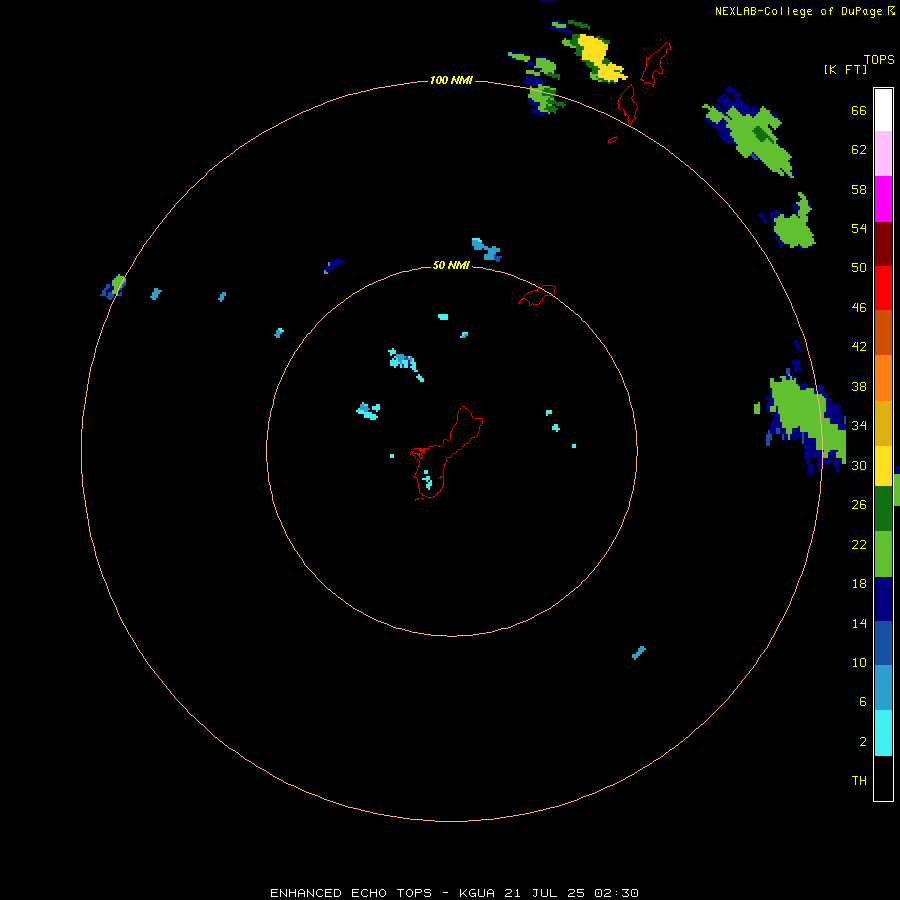The height and width of the screenshot is (900, 900).
Task: Click the legend value 26
Action: click(x=859, y=505)
